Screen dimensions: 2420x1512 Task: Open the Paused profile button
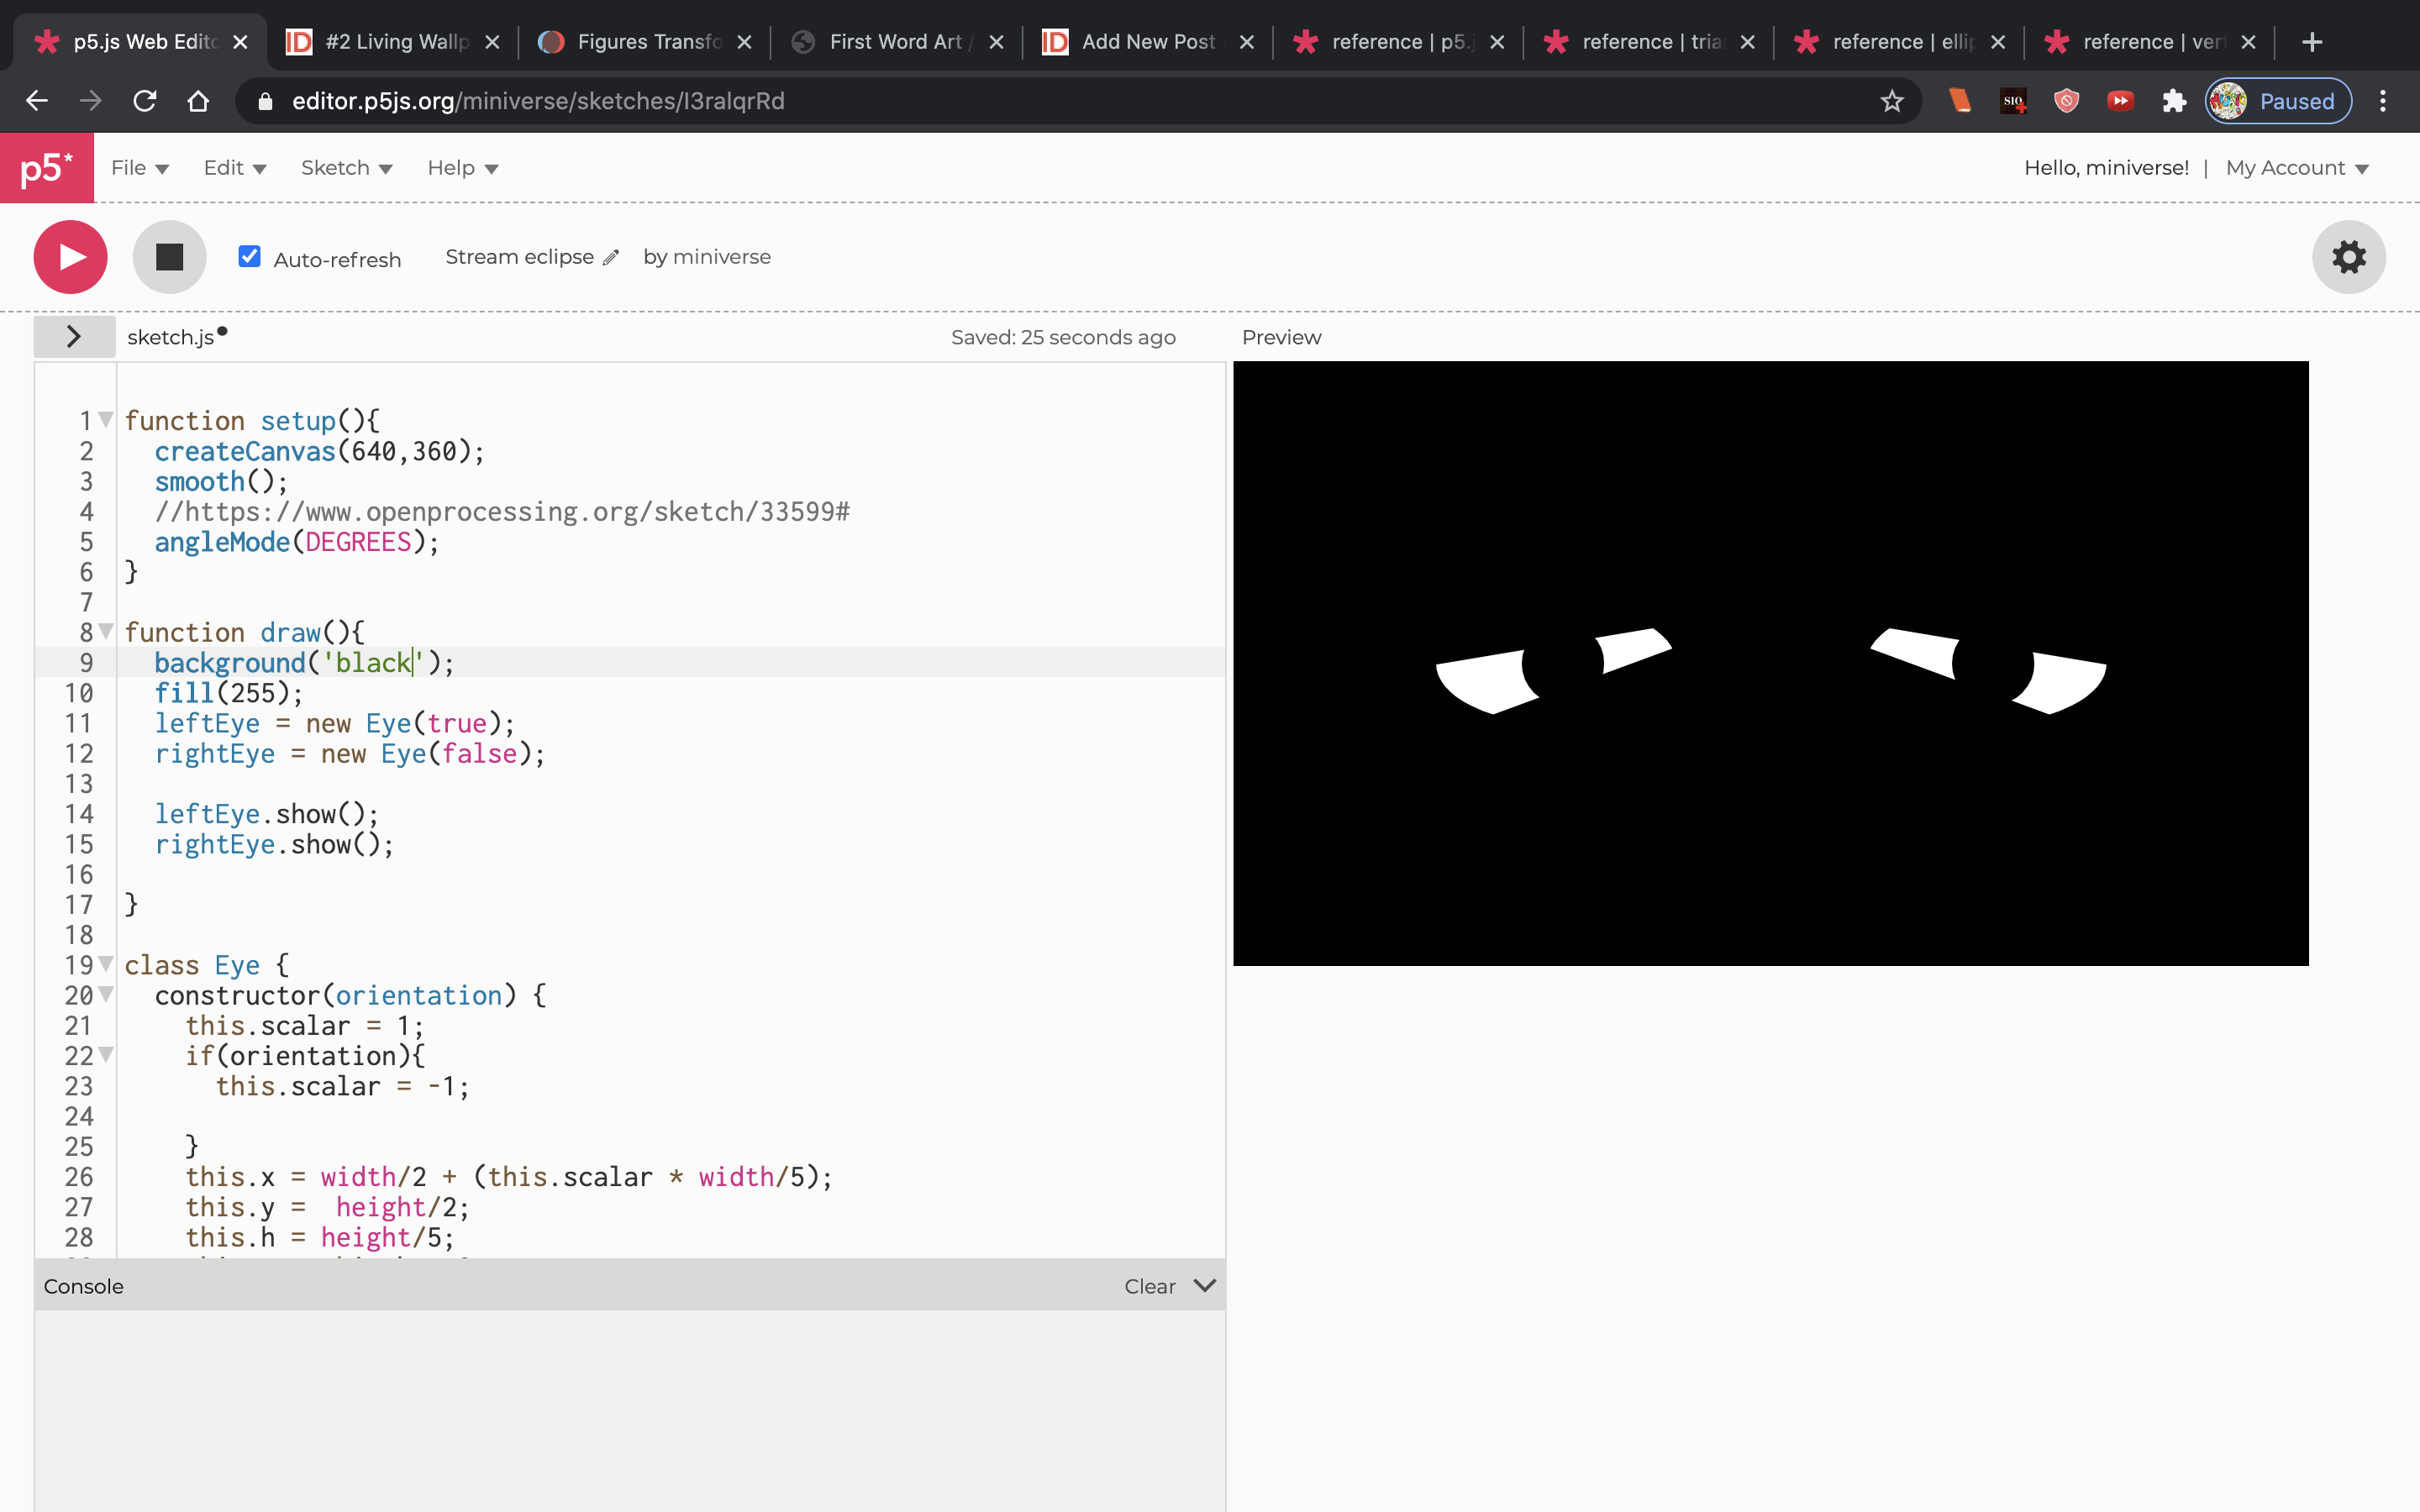click(x=2278, y=101)
